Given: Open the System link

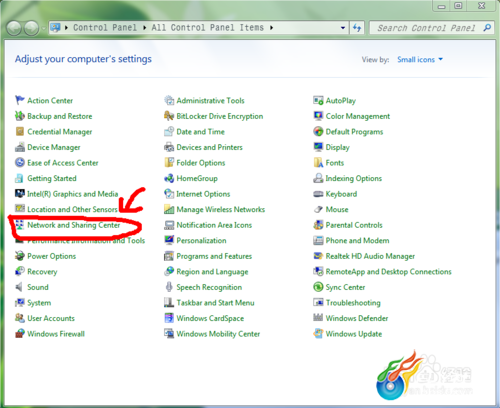Looking at the screenshot, I should [39, 303].
